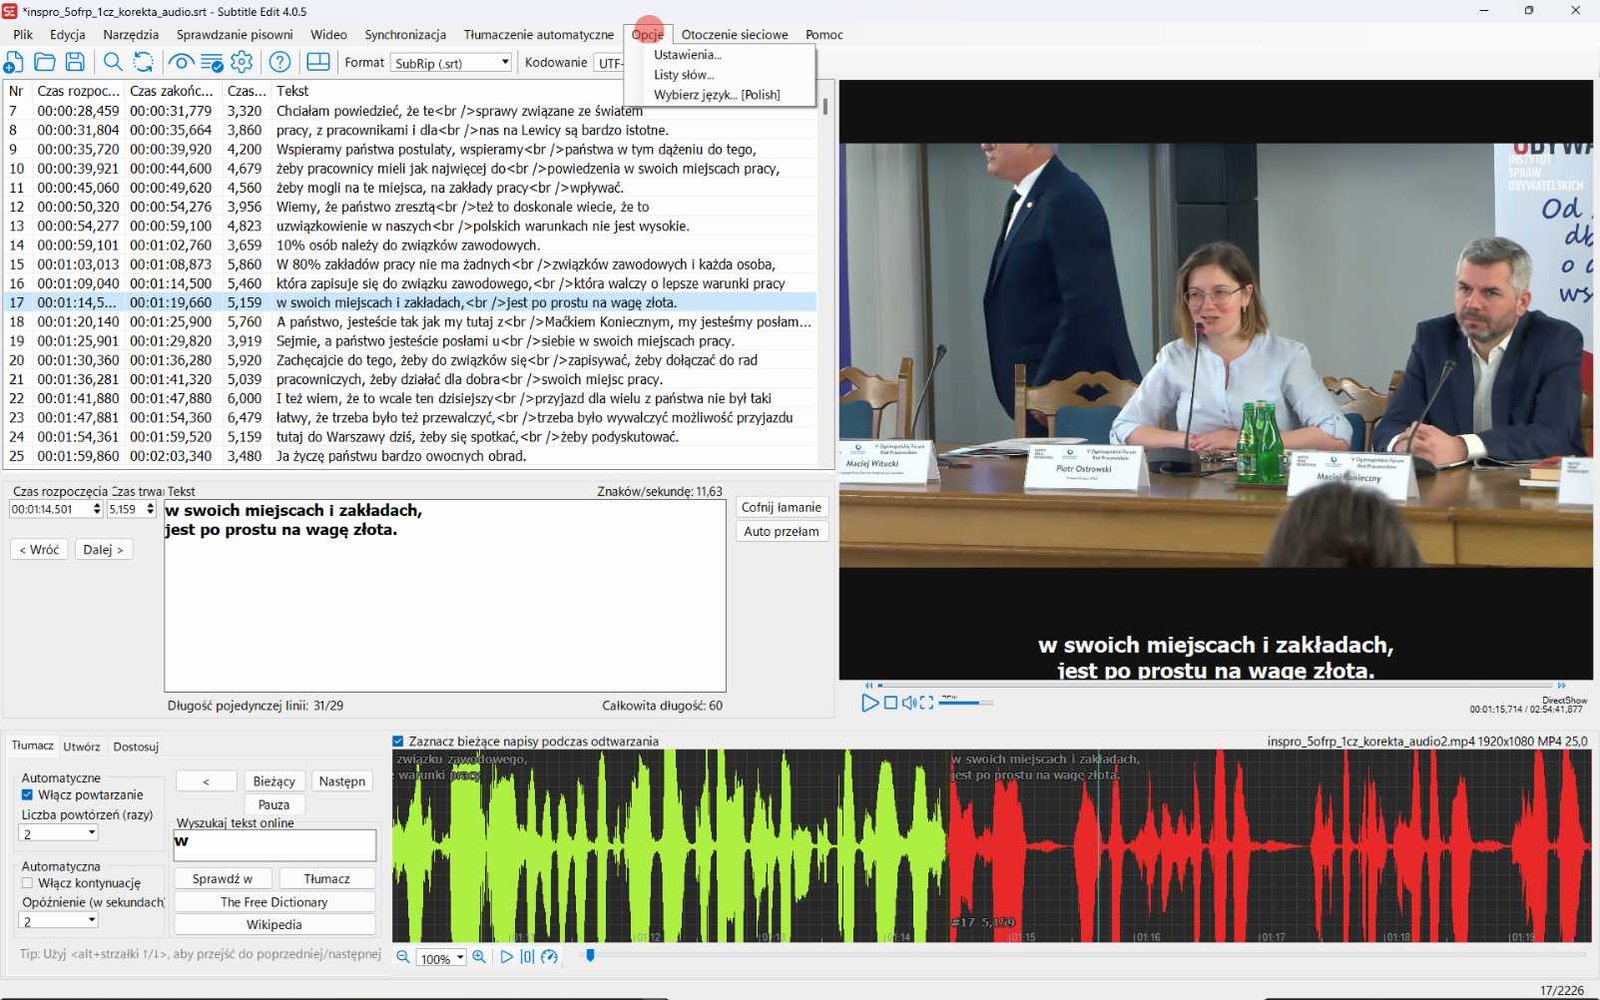Expand 'Liczba powtórzeń' dropdown

(x=91, y=833)
